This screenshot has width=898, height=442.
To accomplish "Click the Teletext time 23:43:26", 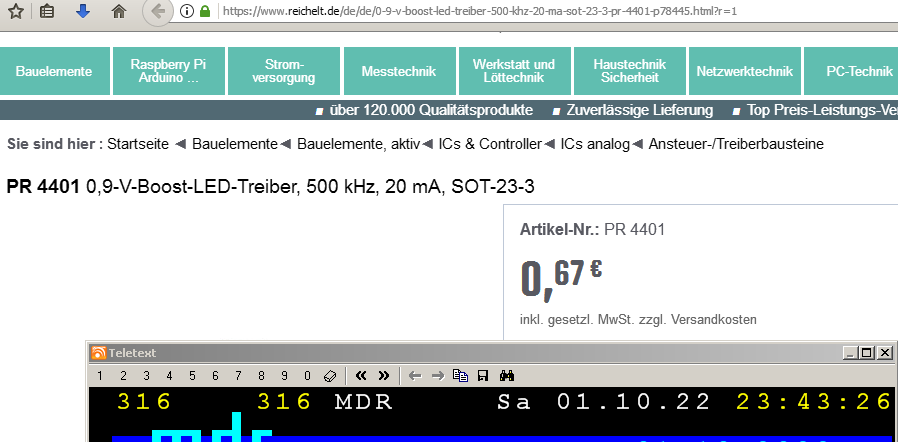I will click(x=814, y=402).
